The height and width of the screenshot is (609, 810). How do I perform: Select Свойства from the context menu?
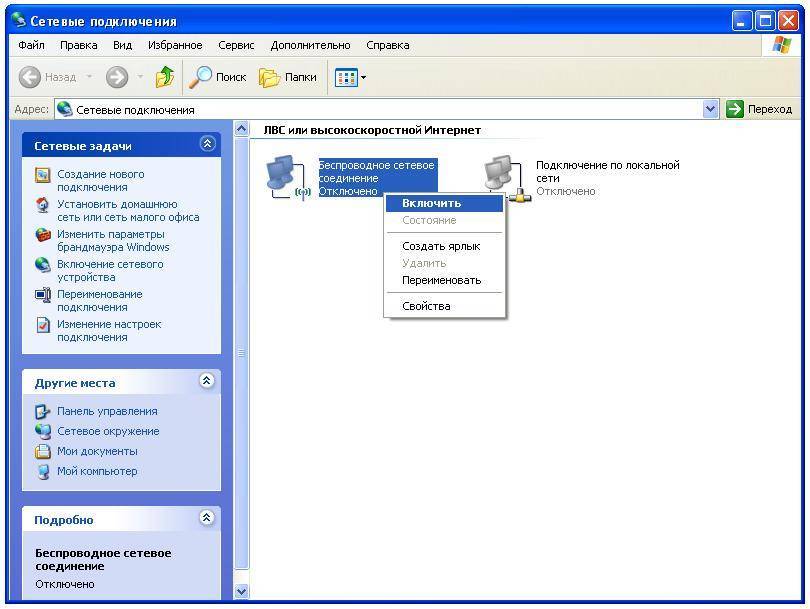coord(426,306)
